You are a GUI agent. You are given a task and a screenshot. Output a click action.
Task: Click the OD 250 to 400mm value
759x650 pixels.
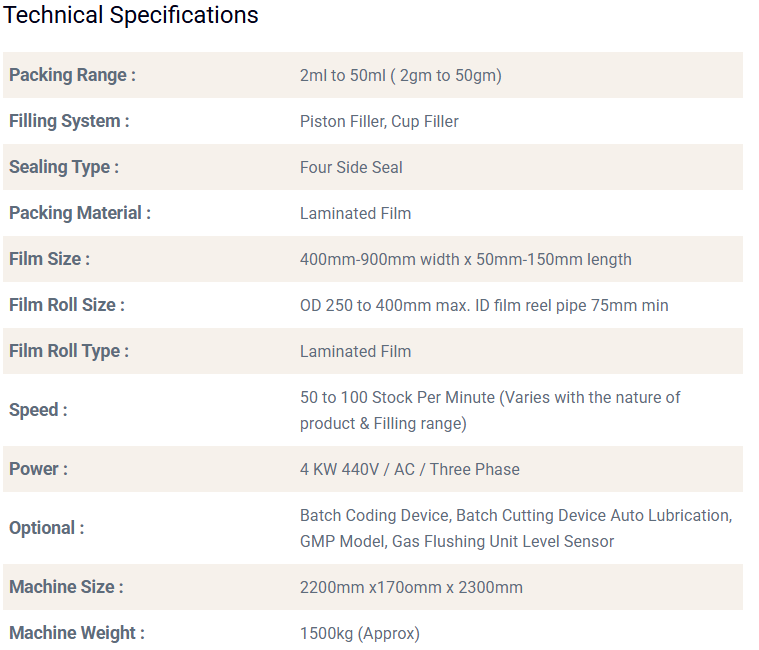[484, 305]
